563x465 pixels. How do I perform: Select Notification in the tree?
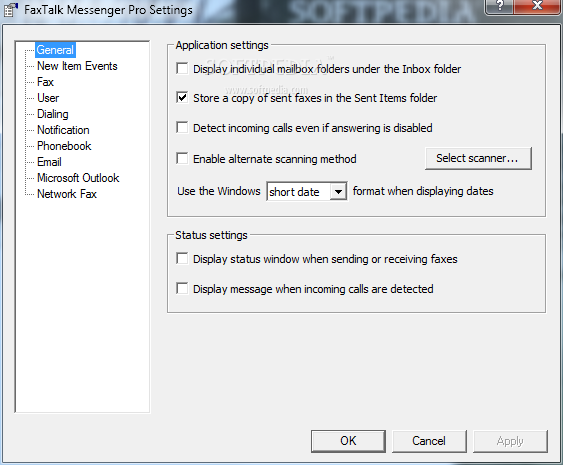tap(63, 130)
